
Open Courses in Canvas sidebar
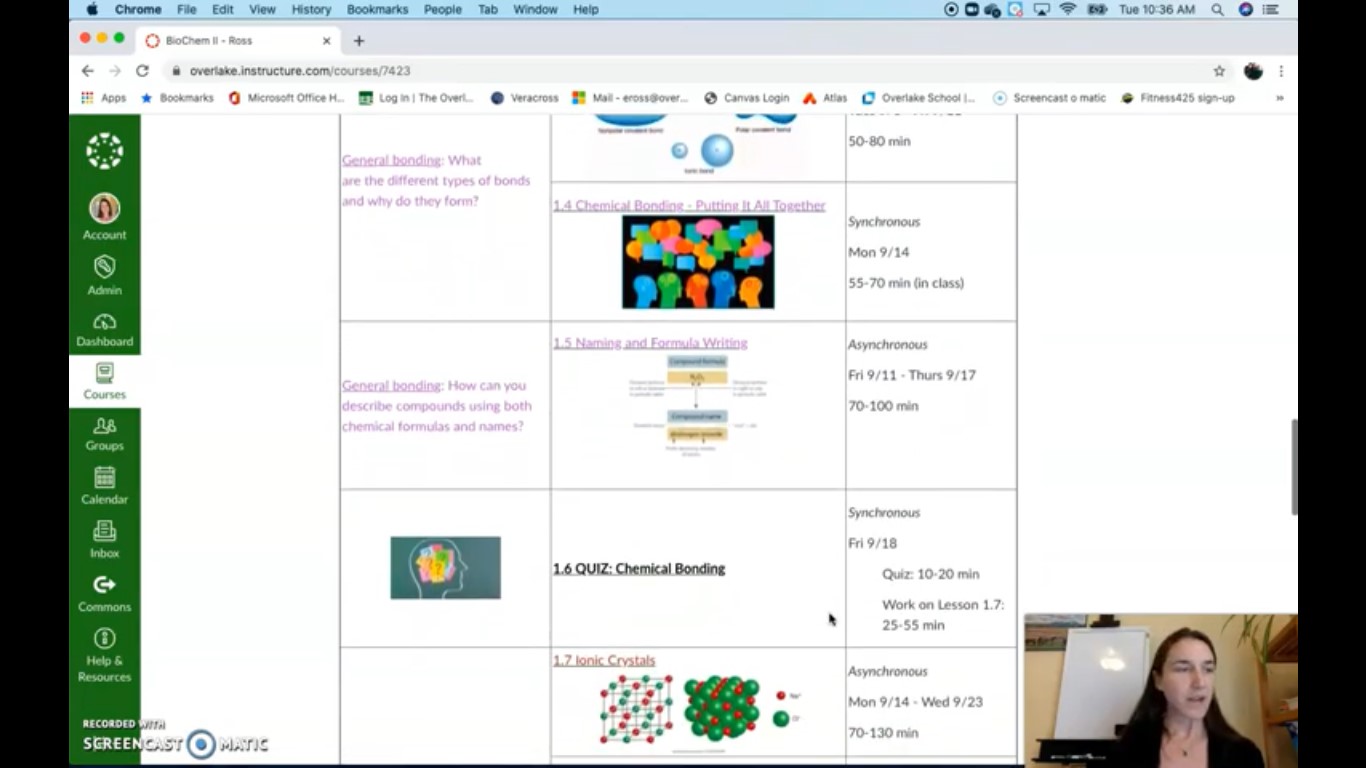(104, 381)
